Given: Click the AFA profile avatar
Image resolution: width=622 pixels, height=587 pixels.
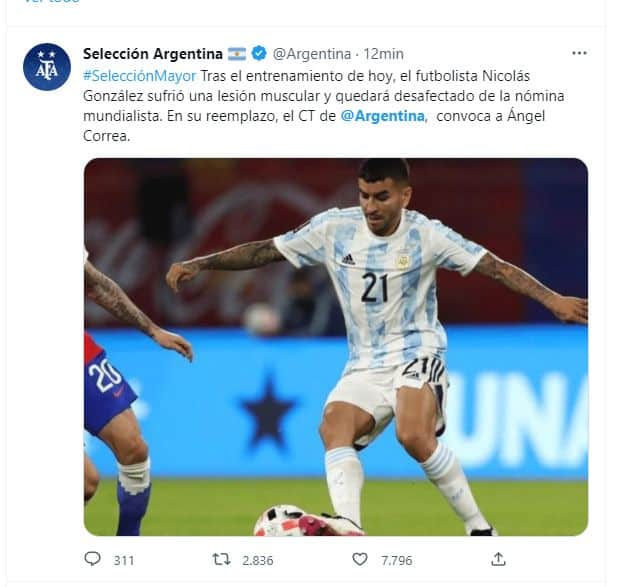Looking at the screenshot, I should pos(47,67).
